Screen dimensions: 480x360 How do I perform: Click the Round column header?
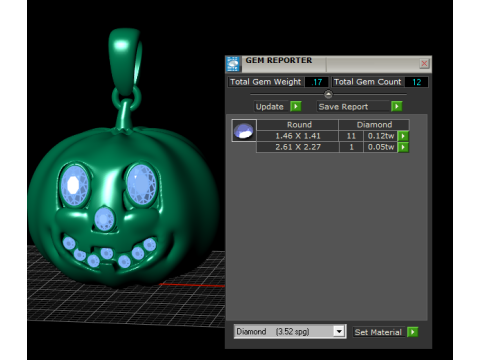point(298,125)
